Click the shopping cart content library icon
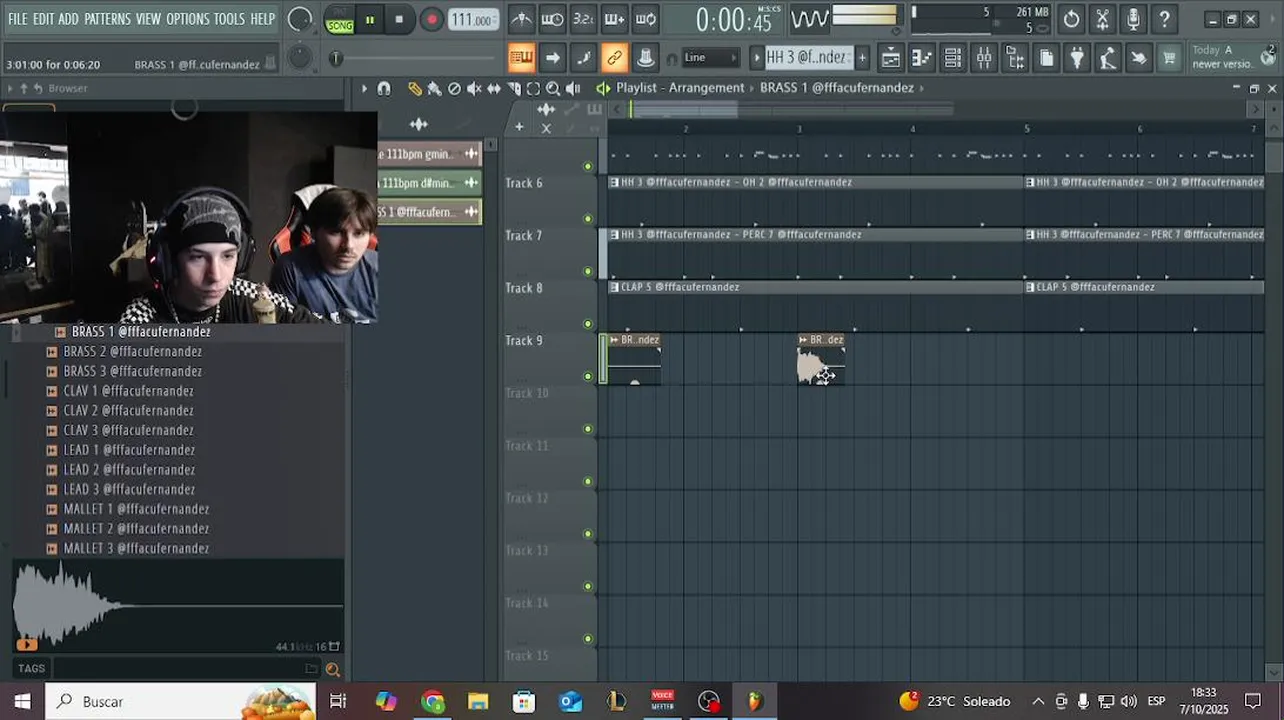 (1169, 58)
